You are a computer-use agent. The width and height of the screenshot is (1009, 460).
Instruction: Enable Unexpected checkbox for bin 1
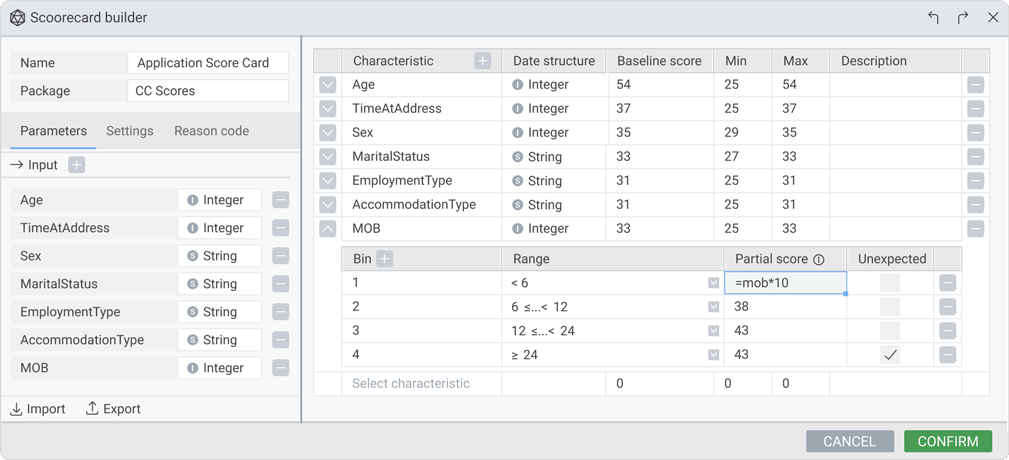[x=890, y=283]
